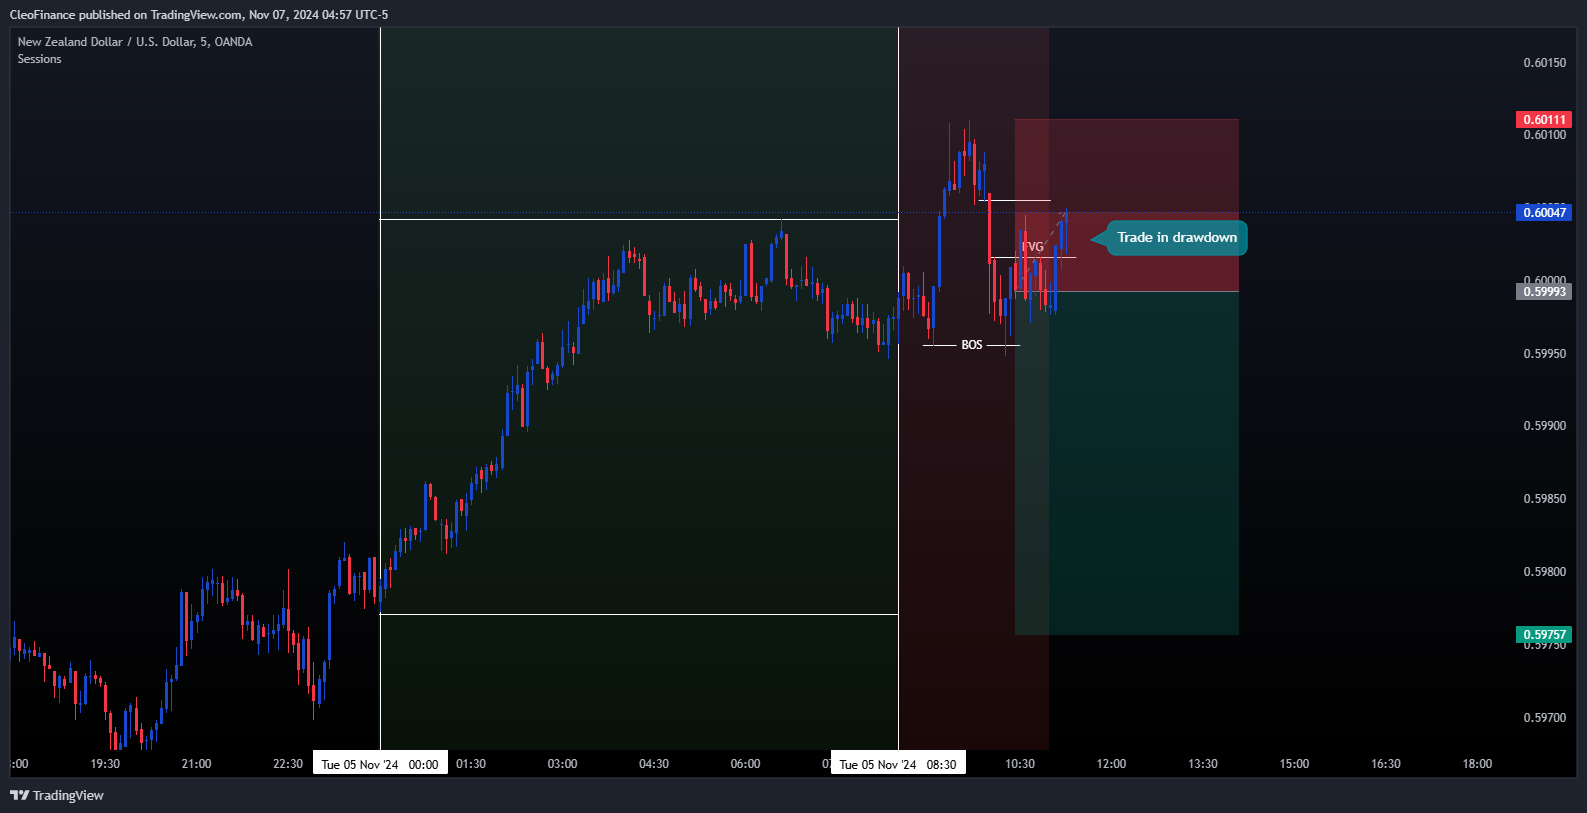Click the blue 0.60047 current price label
The height and width of the screenshot is (813, 1587).
[1544, 212]
